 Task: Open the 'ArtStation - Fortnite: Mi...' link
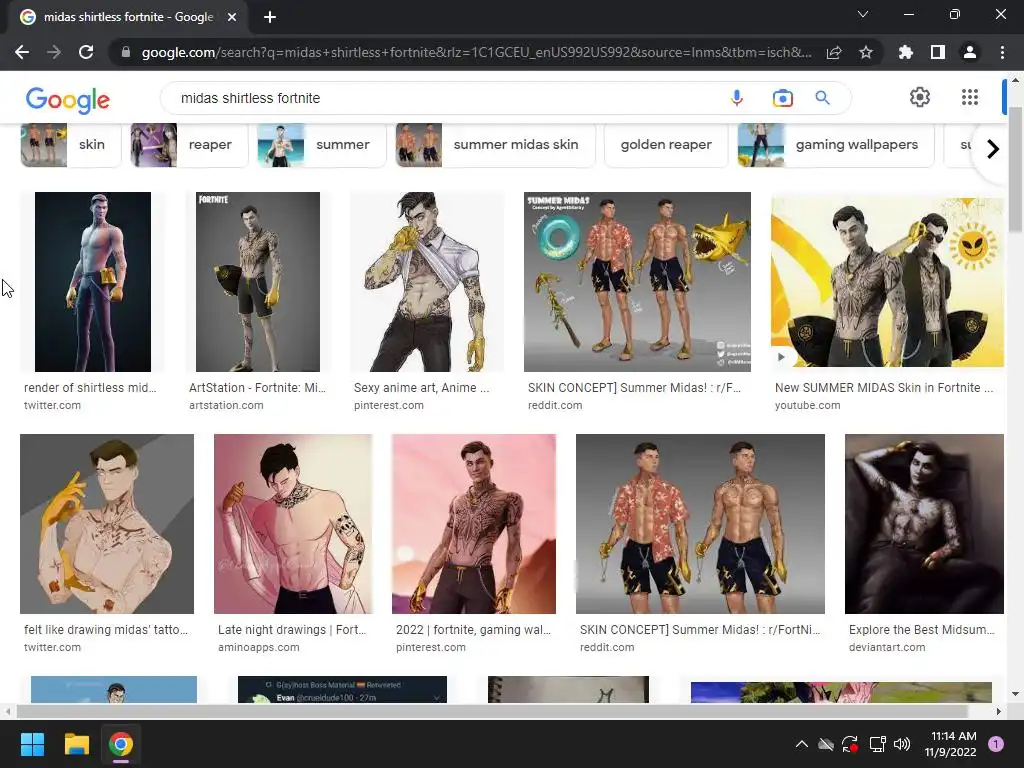[257, 387]
